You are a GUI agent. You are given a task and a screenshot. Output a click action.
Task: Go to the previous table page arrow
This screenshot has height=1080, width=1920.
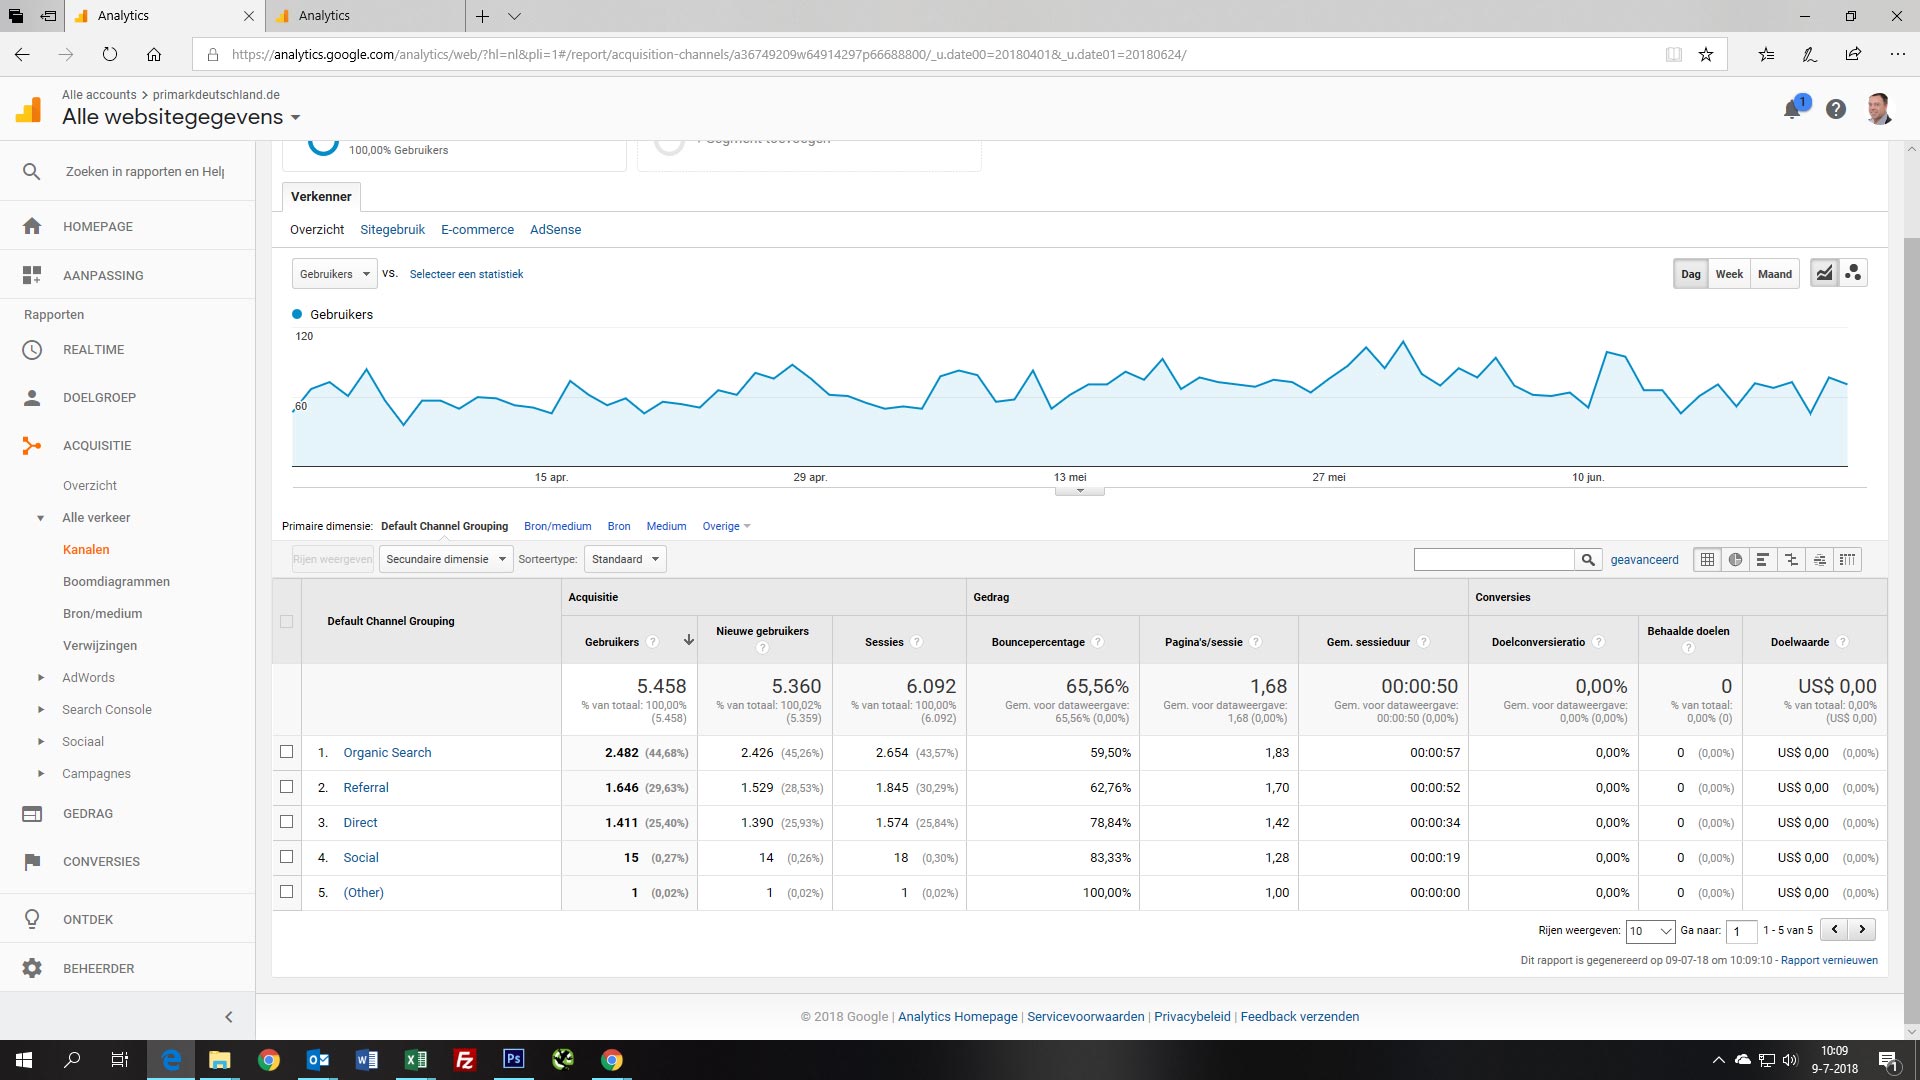pos(1834,929)
